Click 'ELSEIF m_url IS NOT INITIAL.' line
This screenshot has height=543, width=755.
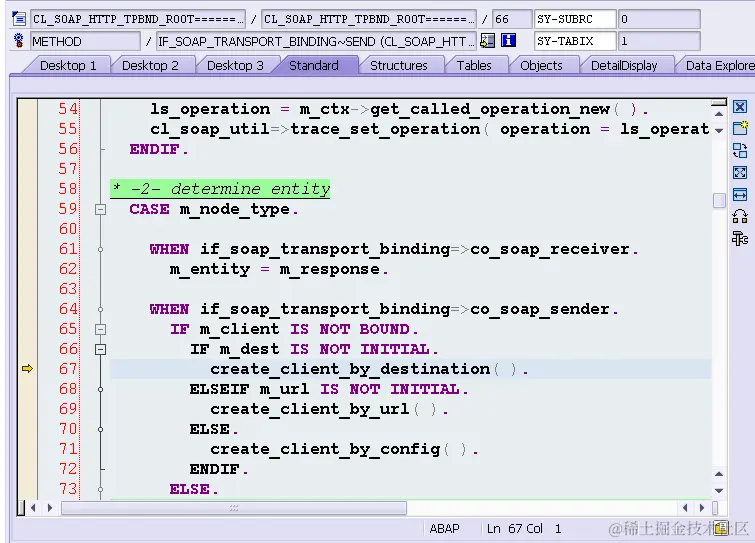(x=329, y=389)
